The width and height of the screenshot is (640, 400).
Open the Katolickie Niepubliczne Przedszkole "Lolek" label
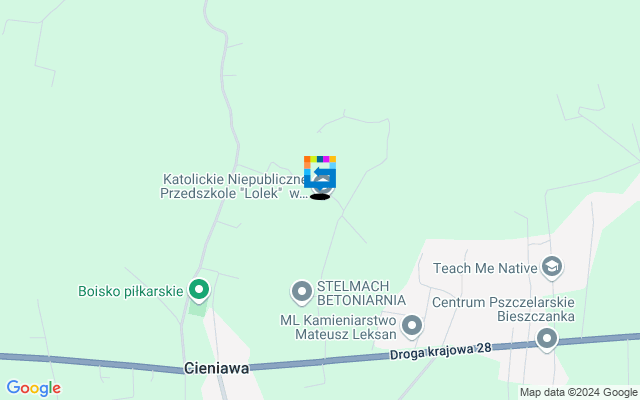click(234, 186)
